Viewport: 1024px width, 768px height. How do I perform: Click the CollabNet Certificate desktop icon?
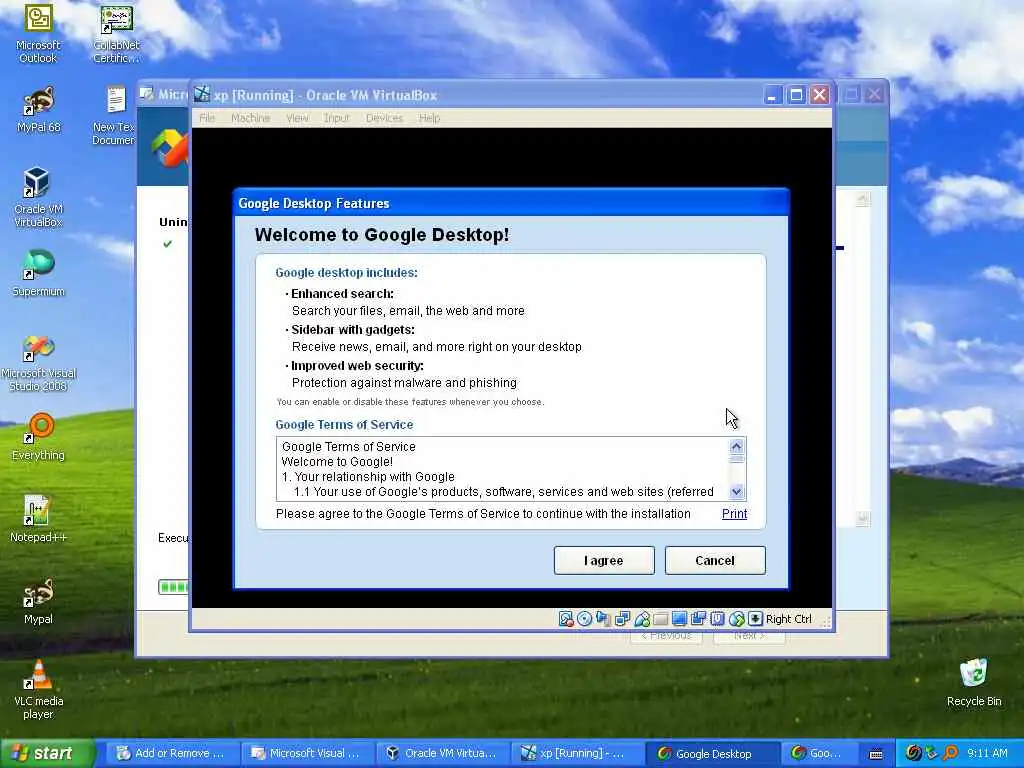[x=116, y=33]
